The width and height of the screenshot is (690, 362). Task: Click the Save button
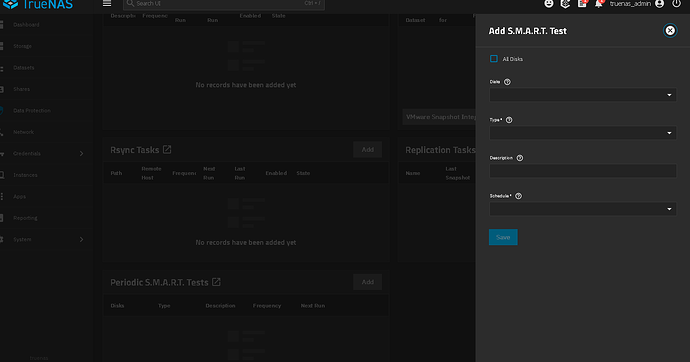[x=503, y=237]
